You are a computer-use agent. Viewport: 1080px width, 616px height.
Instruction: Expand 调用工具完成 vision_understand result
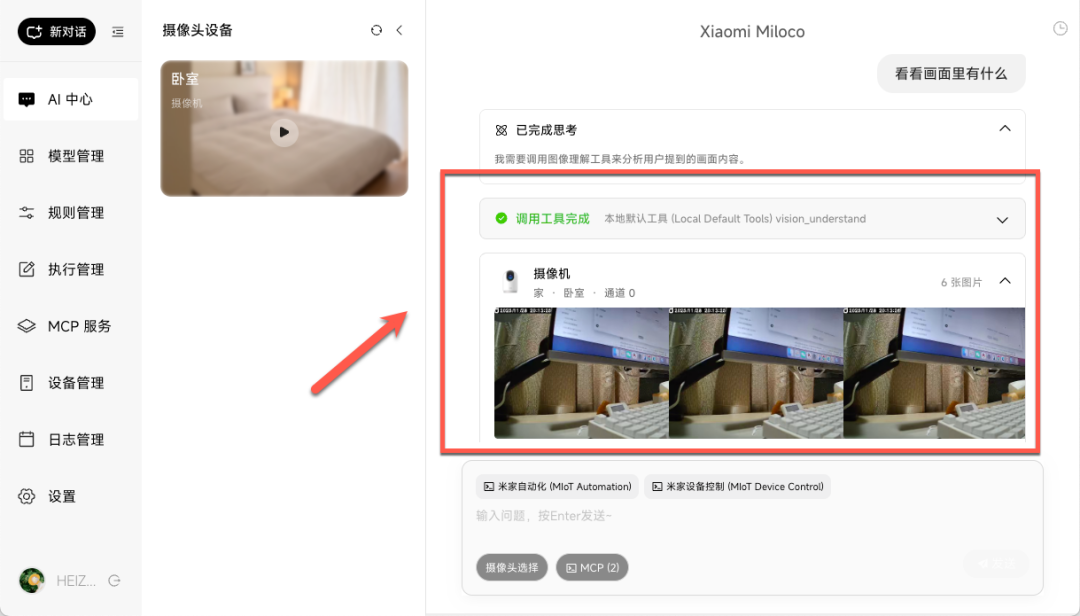click(1002, 218)
